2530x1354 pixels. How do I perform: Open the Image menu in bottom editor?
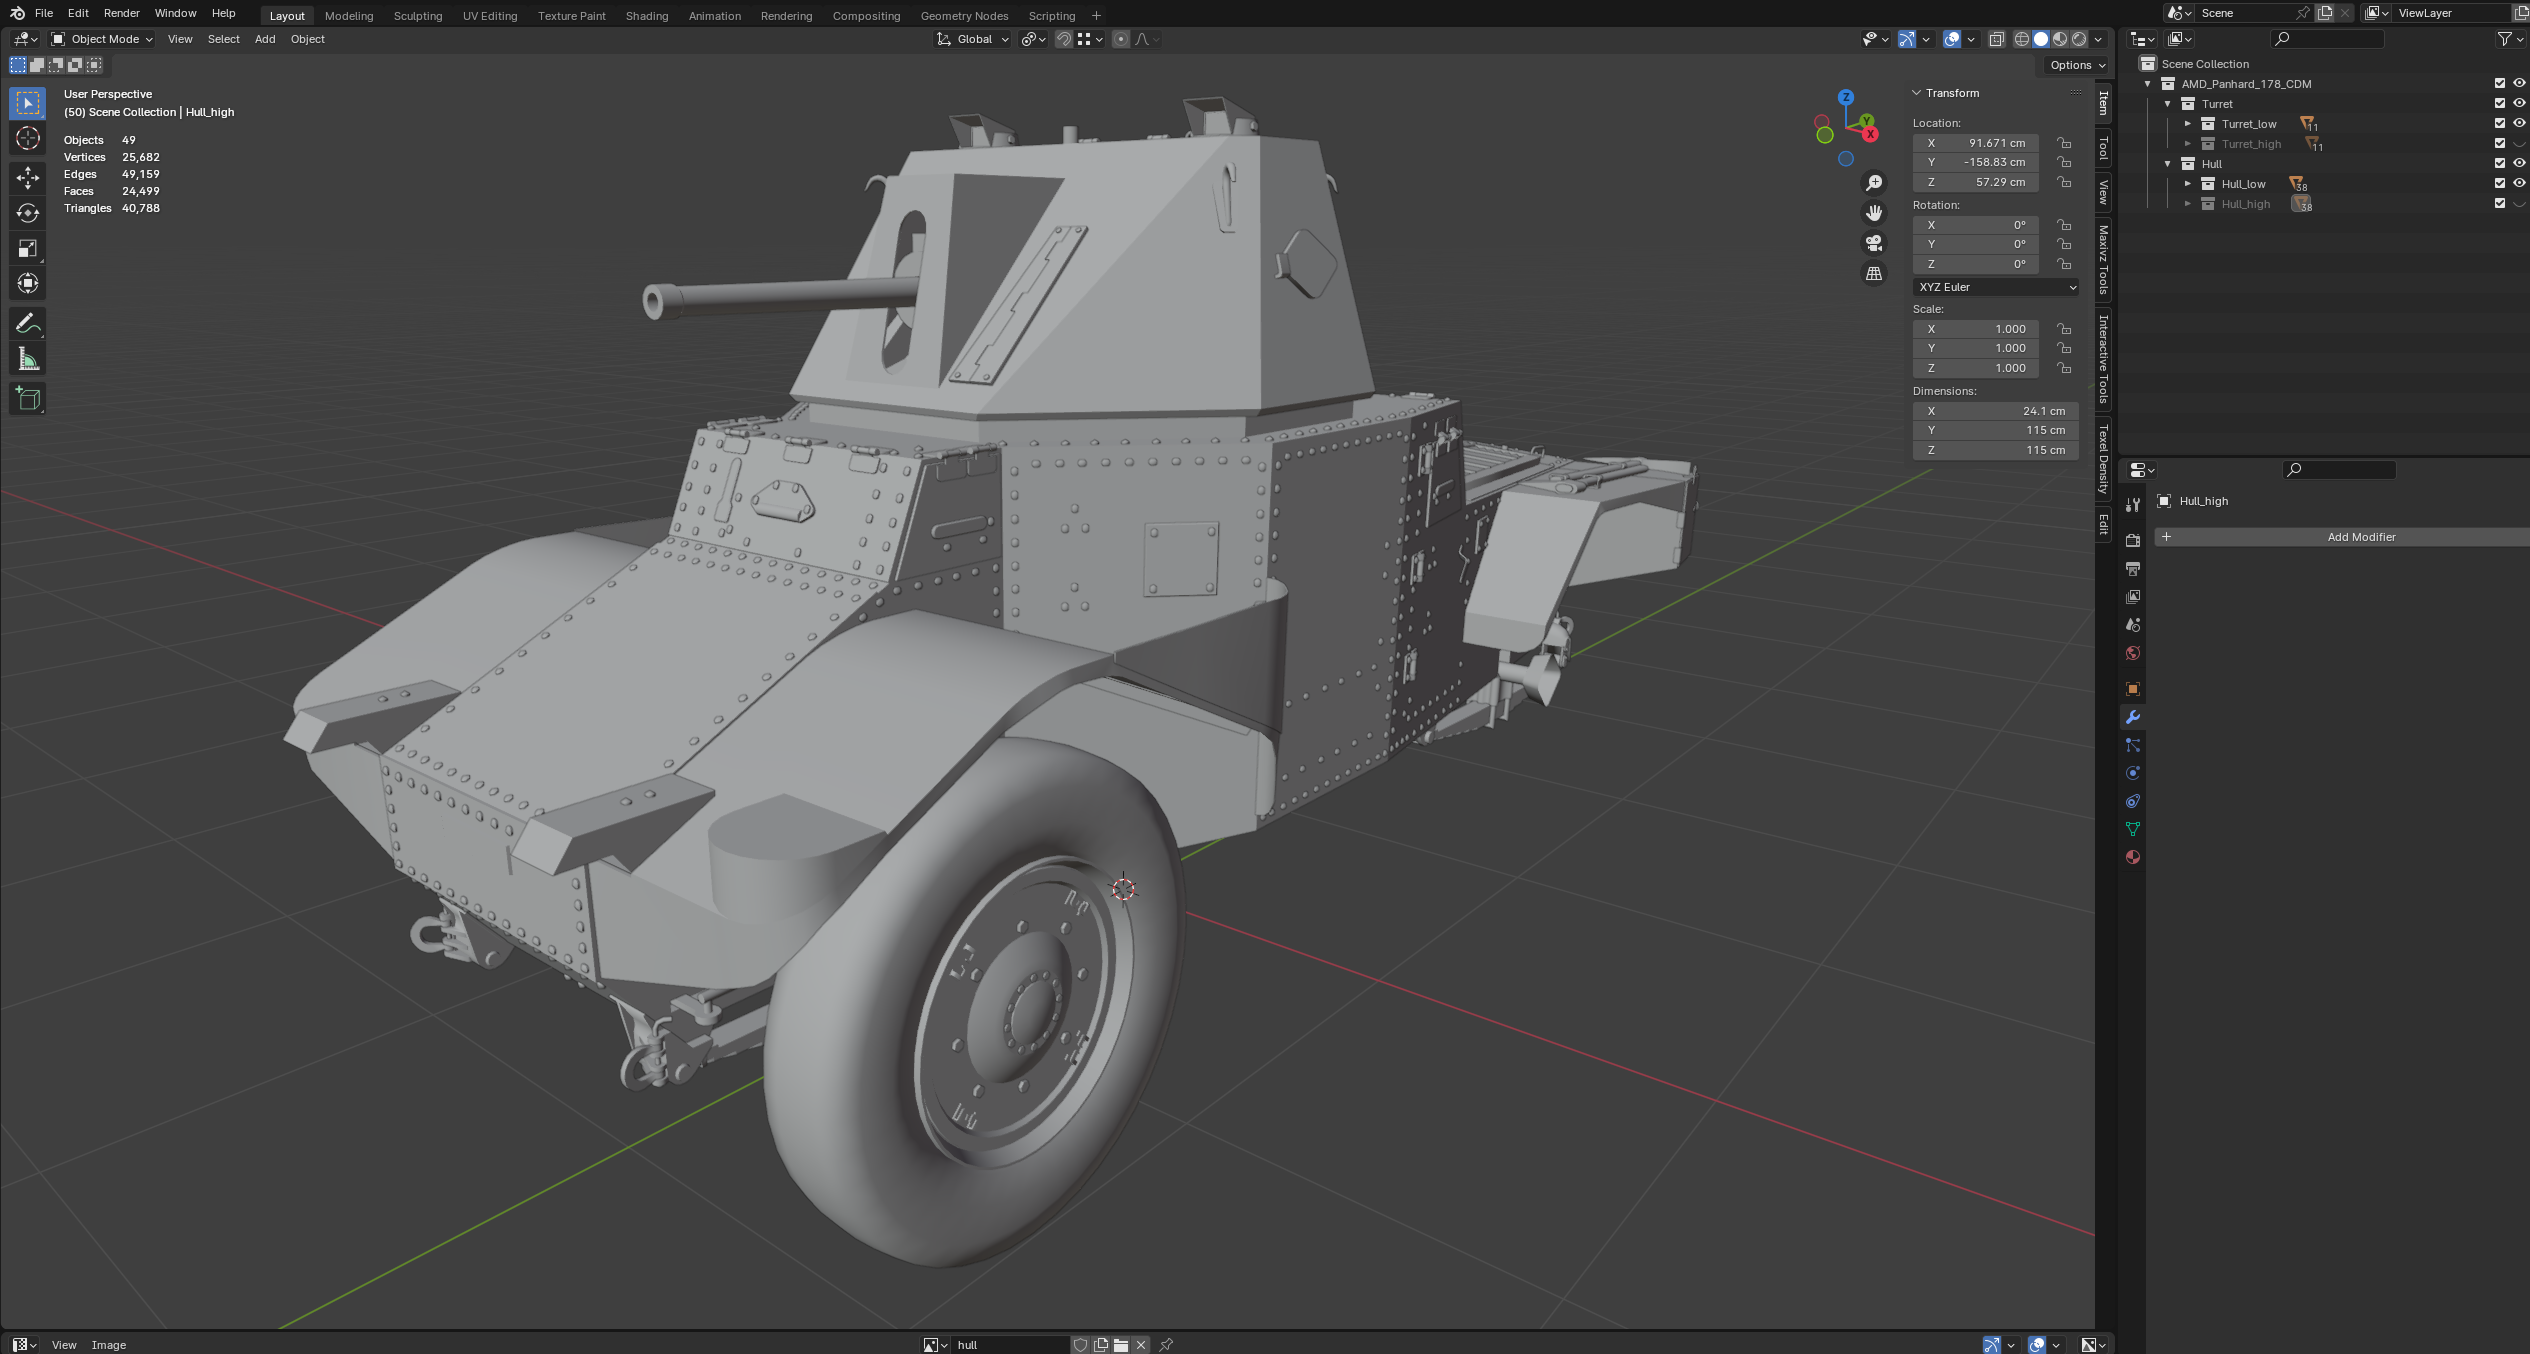109,1345
